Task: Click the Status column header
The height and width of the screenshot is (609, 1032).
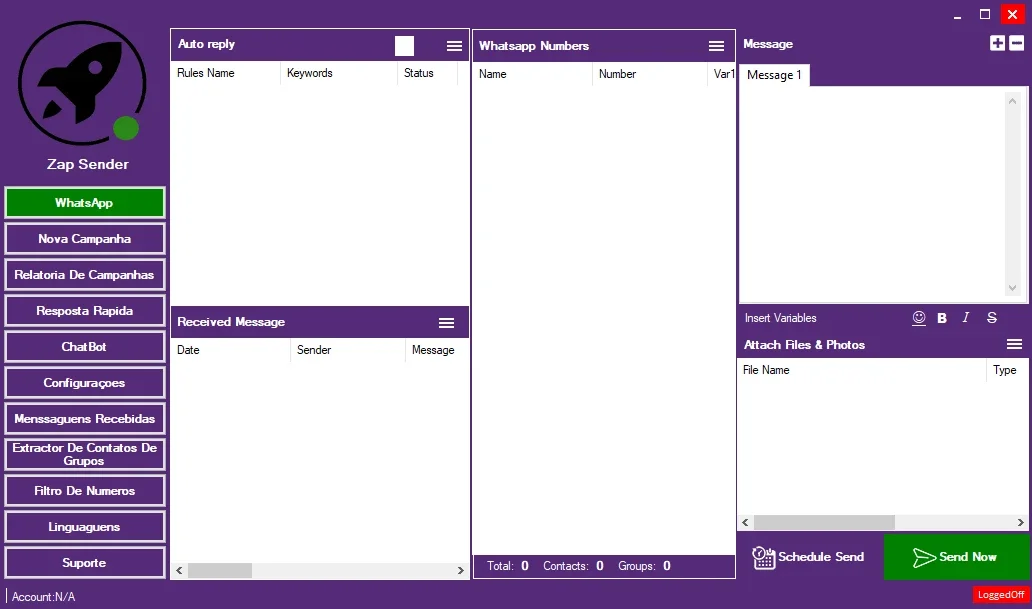Action: (427, 73)
